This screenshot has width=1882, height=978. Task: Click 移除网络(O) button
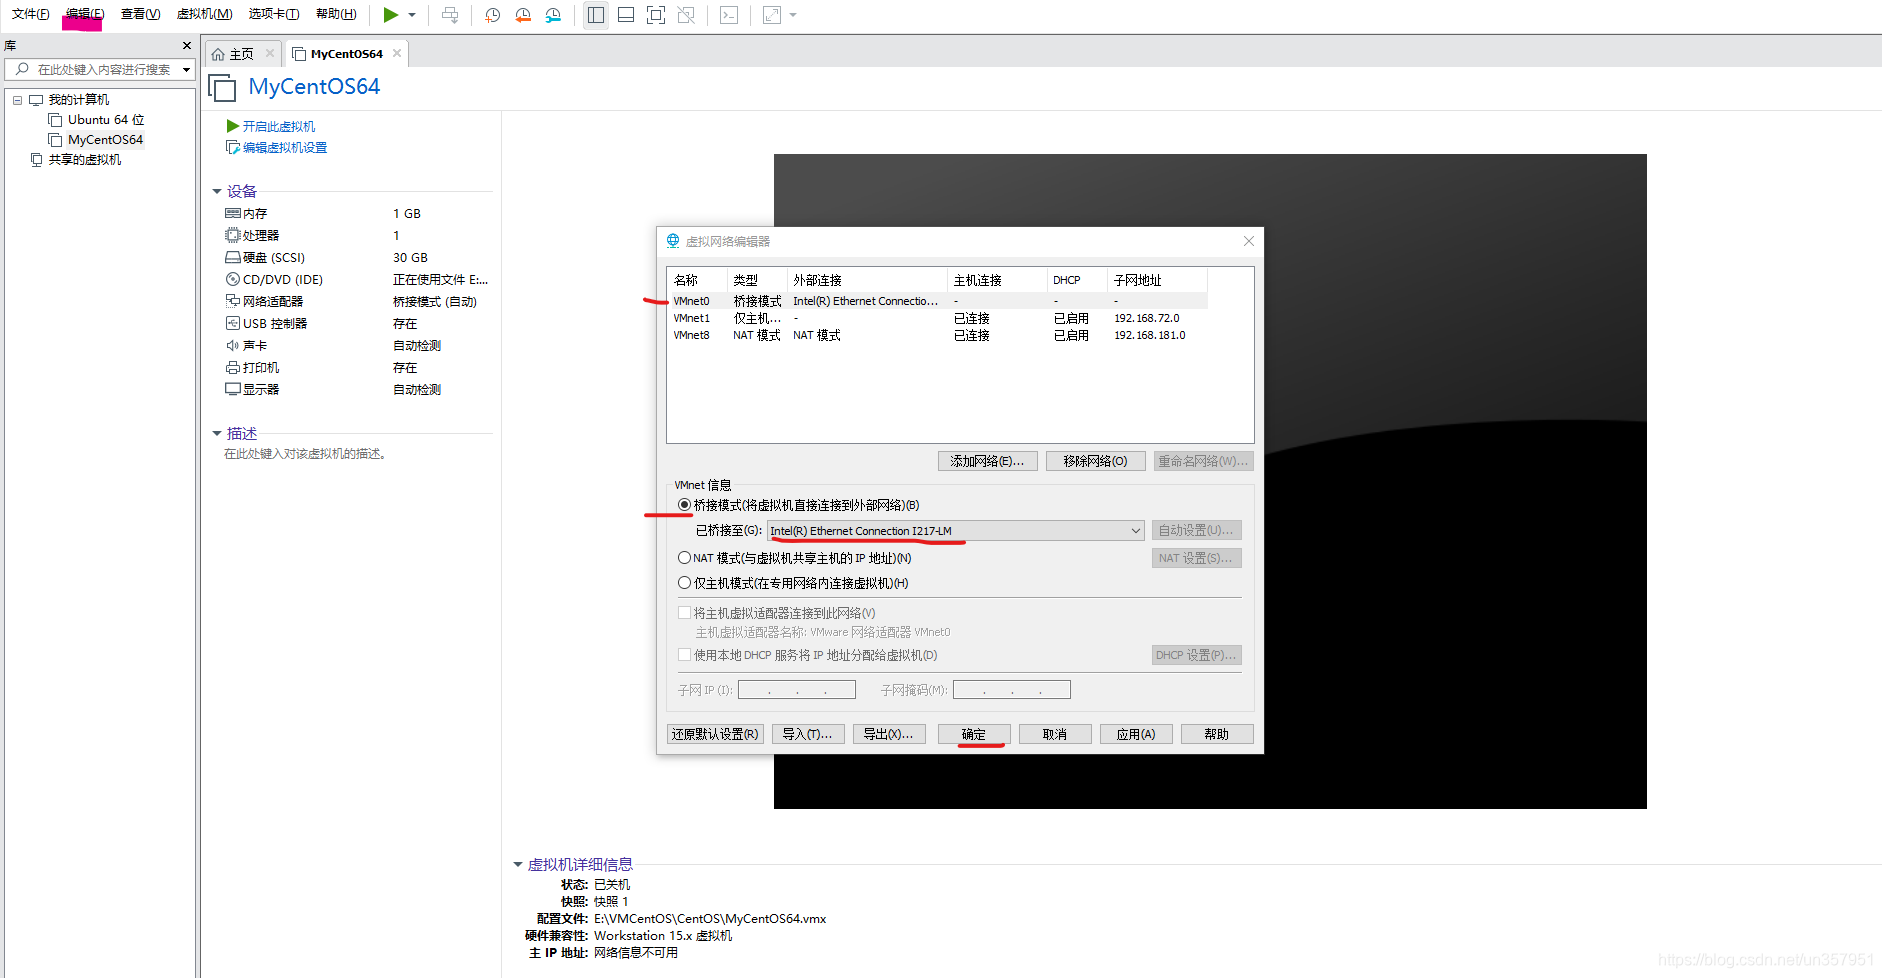tap(1095, 461)
